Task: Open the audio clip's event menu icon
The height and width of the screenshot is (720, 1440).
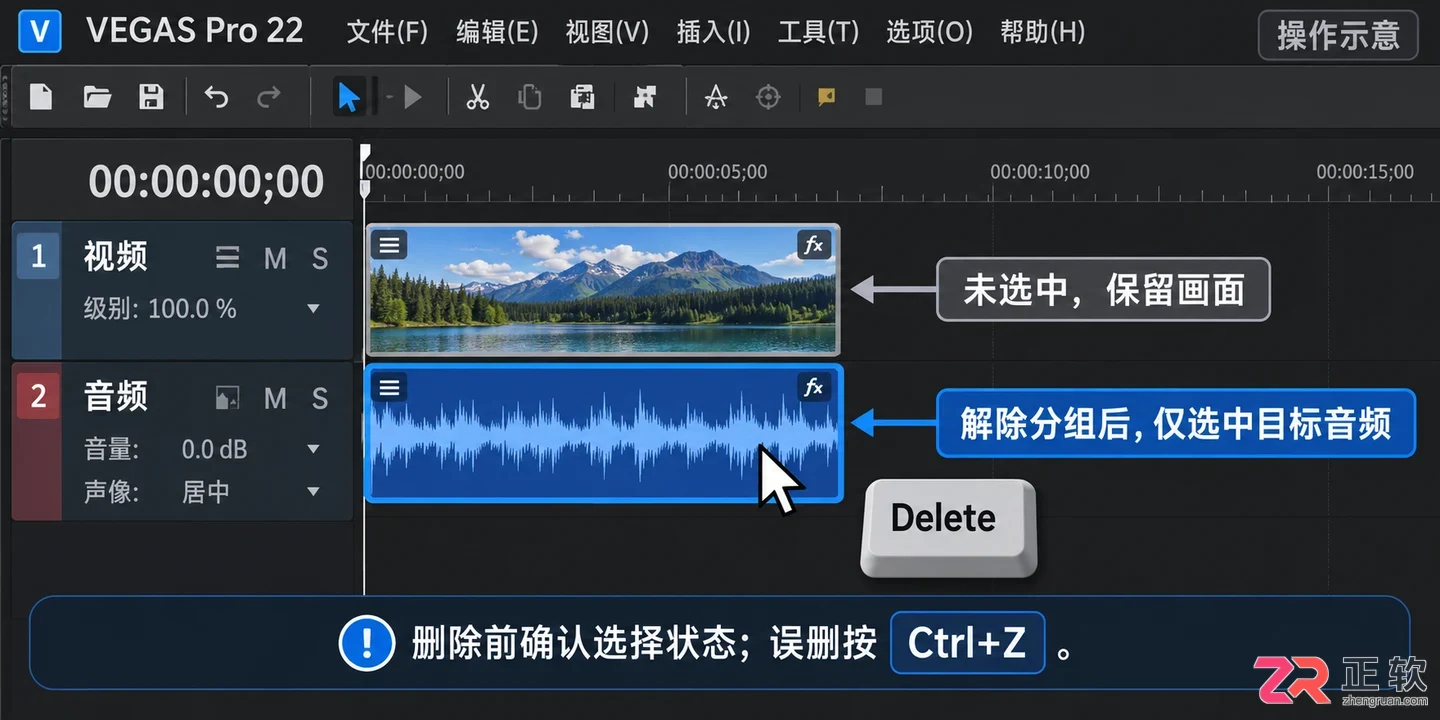Action: [390, 387]
